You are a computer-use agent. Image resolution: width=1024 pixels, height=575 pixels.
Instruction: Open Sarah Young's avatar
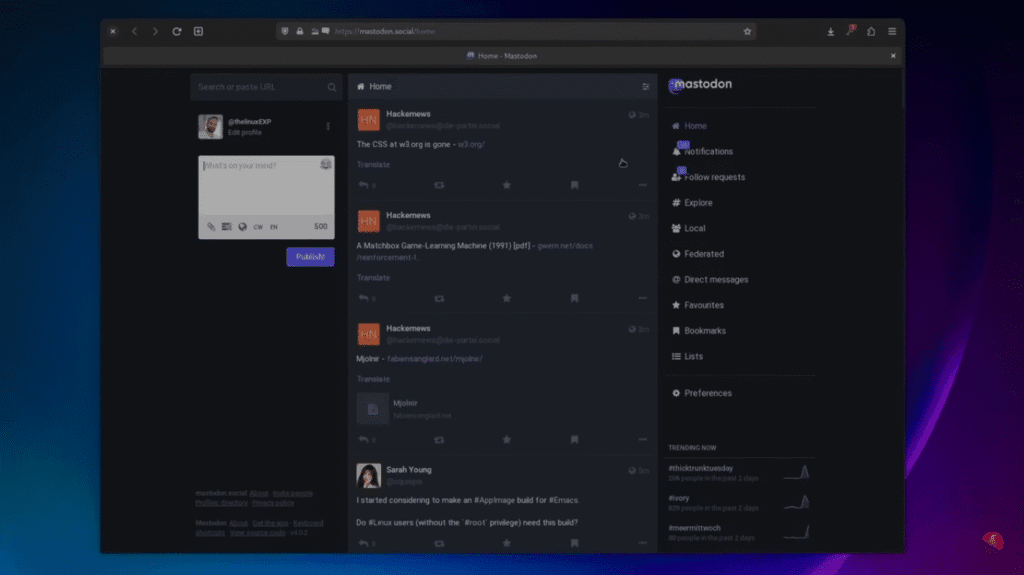click(x=368, y=476)
